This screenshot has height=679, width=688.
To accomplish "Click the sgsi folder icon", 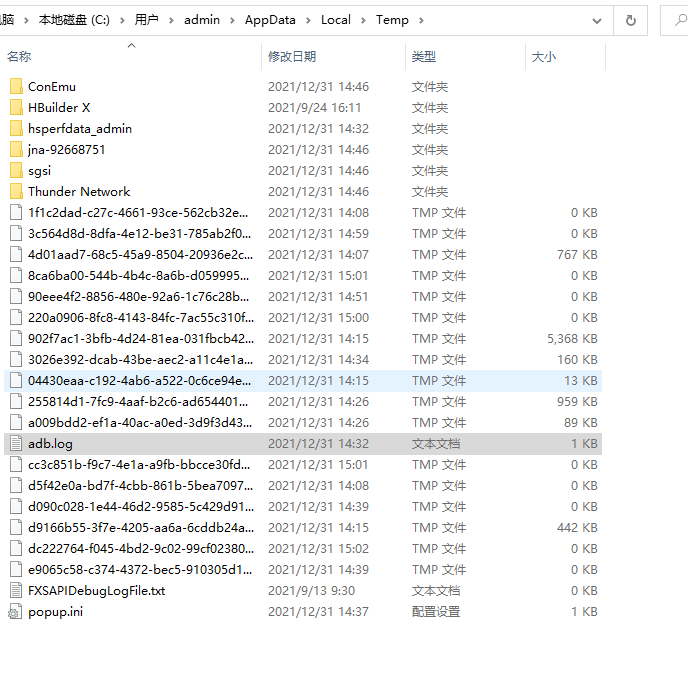I will [15, 171].
